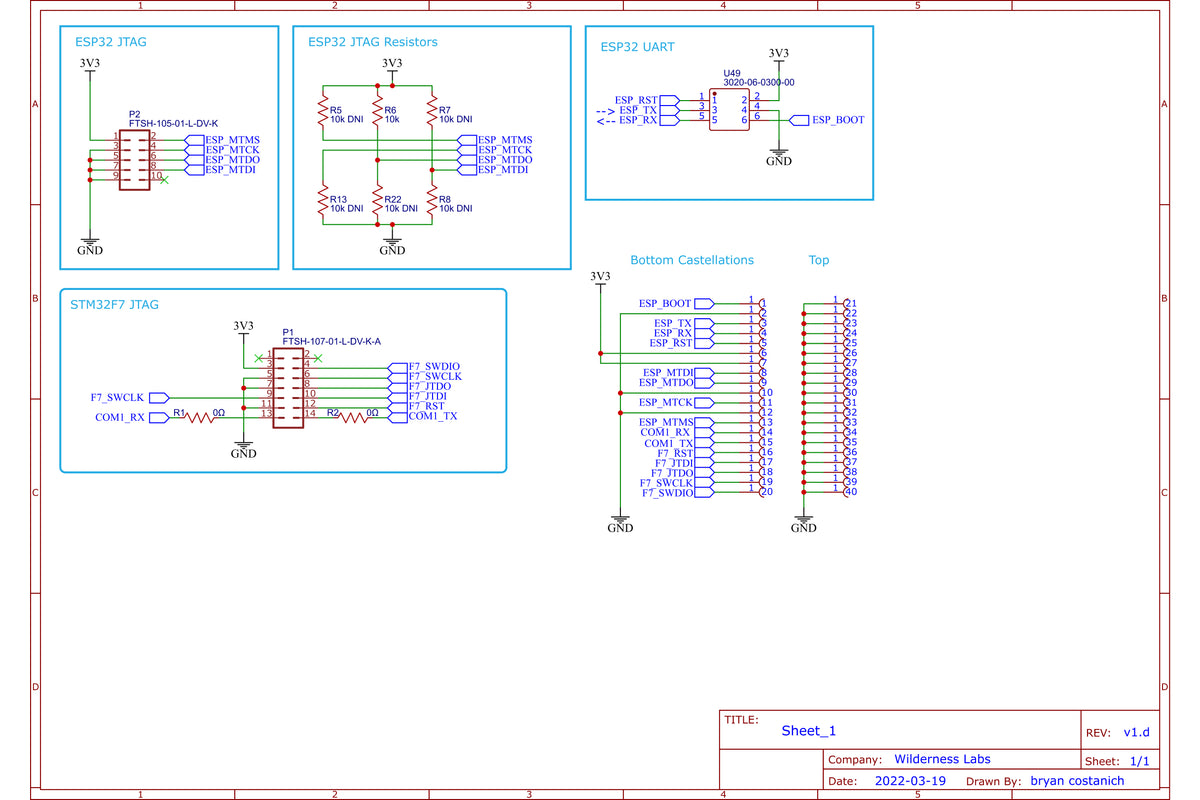Viewport: 1200px width, 800px height.
Task: Click the ESP32 UART section frame title
Action: click(637, 46)
